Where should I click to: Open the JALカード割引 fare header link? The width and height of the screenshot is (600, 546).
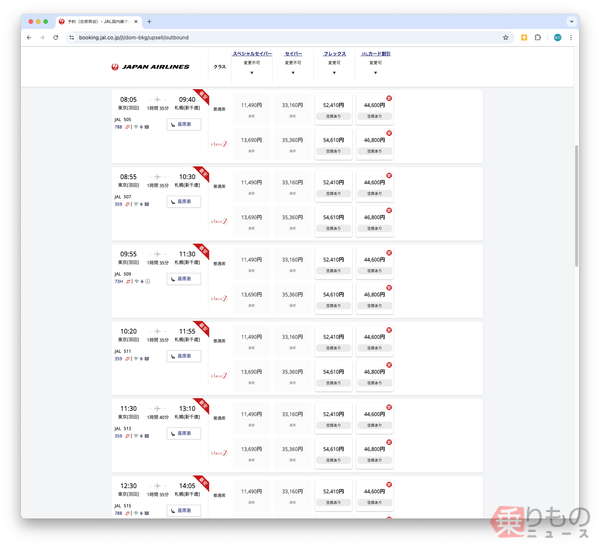point(375,53)
